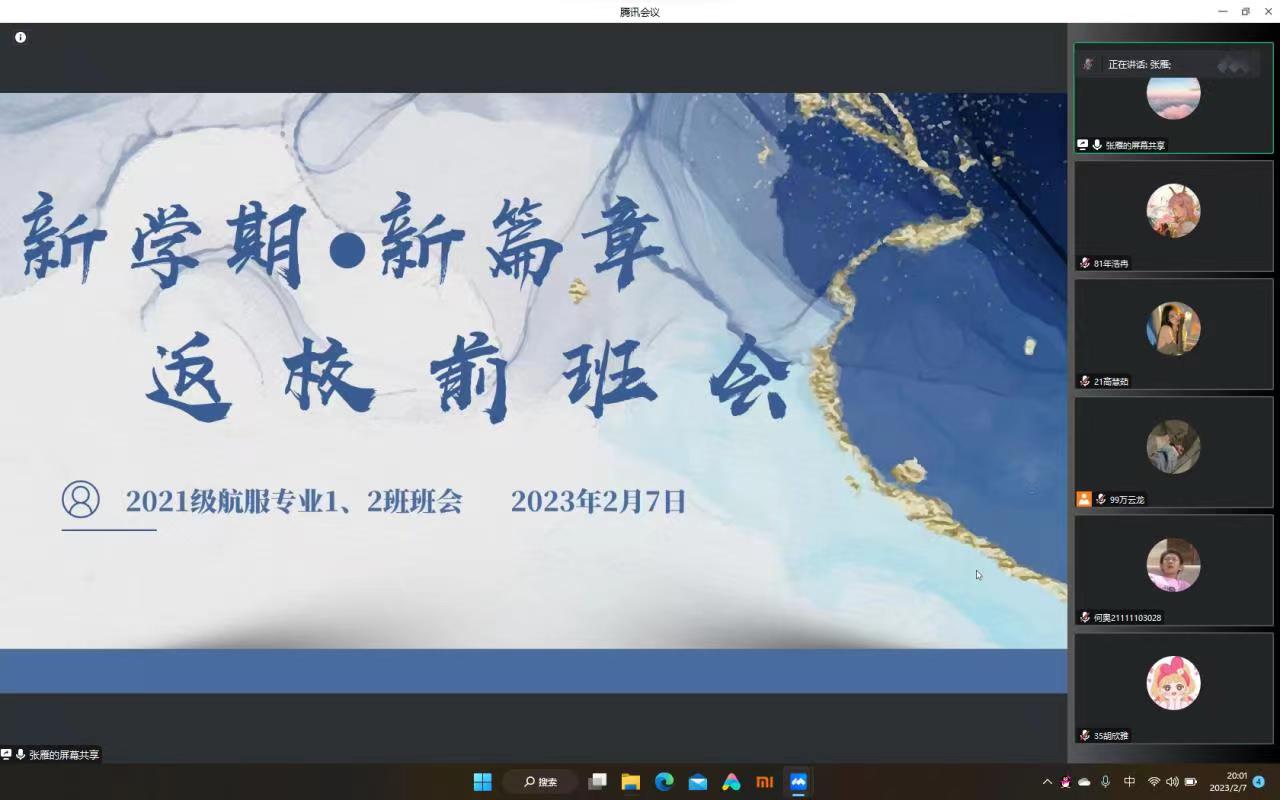Open the Windows Start menu

pyautogui.click(x=482, y=782)
